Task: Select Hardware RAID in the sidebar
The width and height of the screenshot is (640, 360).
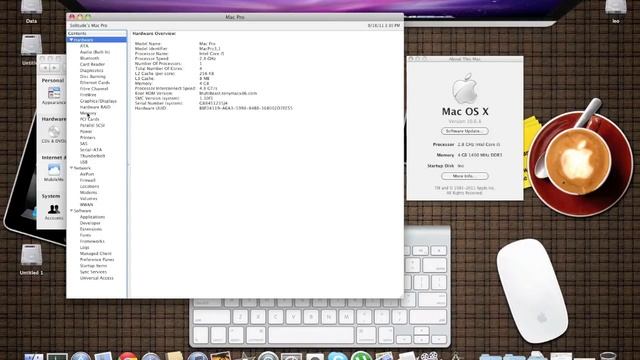Action: [x=95, y=107]
